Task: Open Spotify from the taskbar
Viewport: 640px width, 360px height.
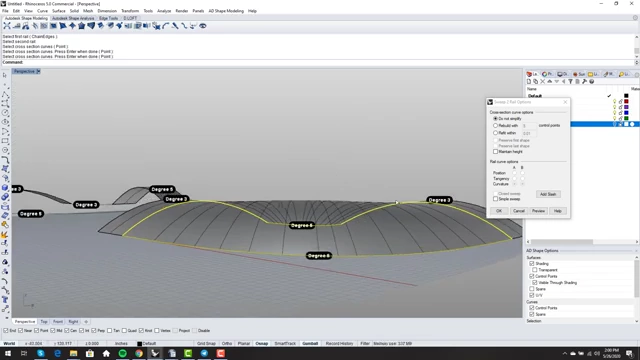Action: click(x=122, y=353)
